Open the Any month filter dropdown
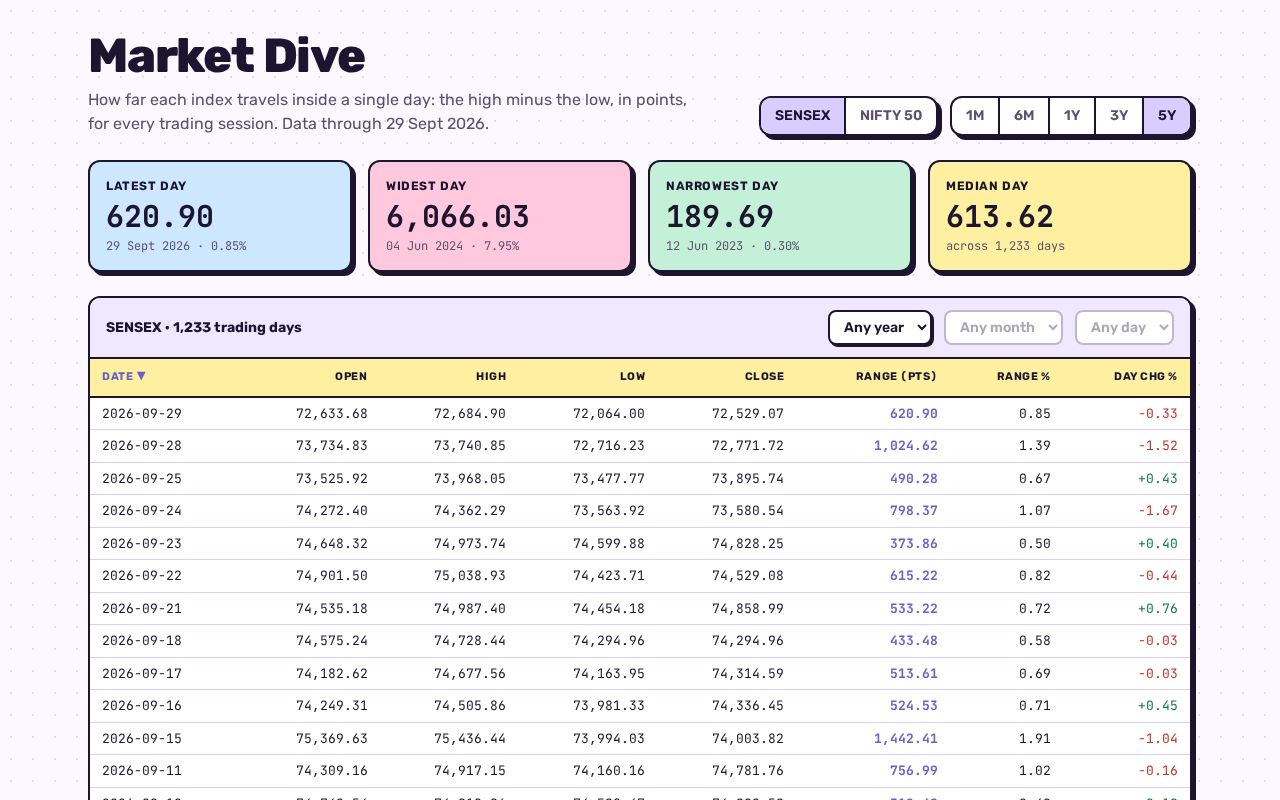The image size is (1280, 800). pyautogui.click(x=1003, y=327)
